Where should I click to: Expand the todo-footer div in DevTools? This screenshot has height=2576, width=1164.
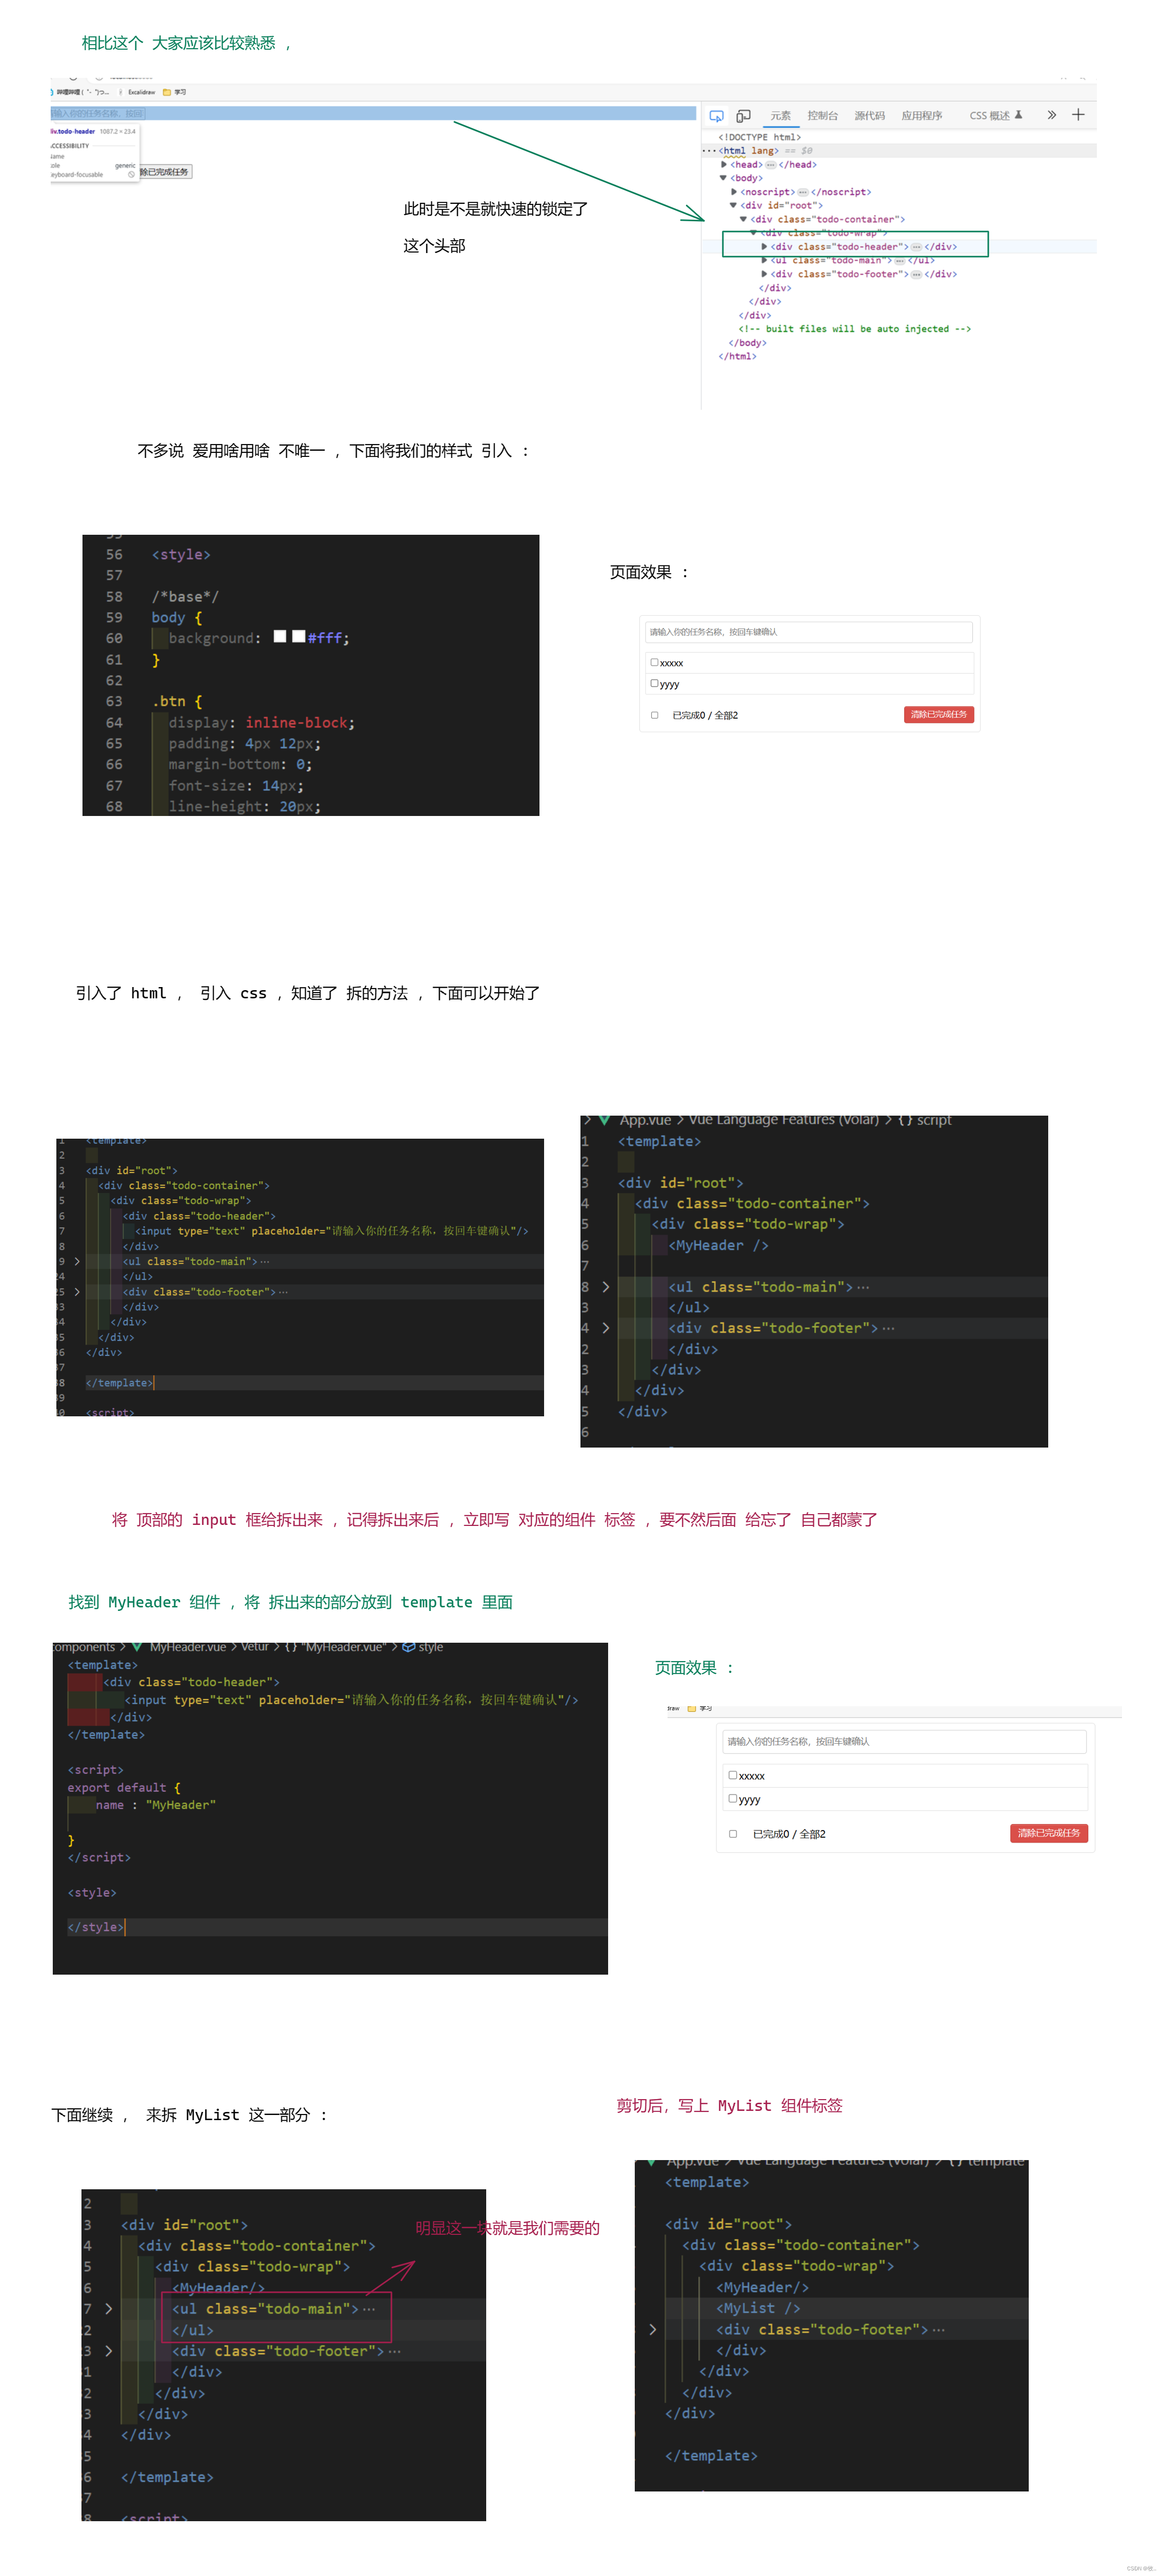point(764,274)
